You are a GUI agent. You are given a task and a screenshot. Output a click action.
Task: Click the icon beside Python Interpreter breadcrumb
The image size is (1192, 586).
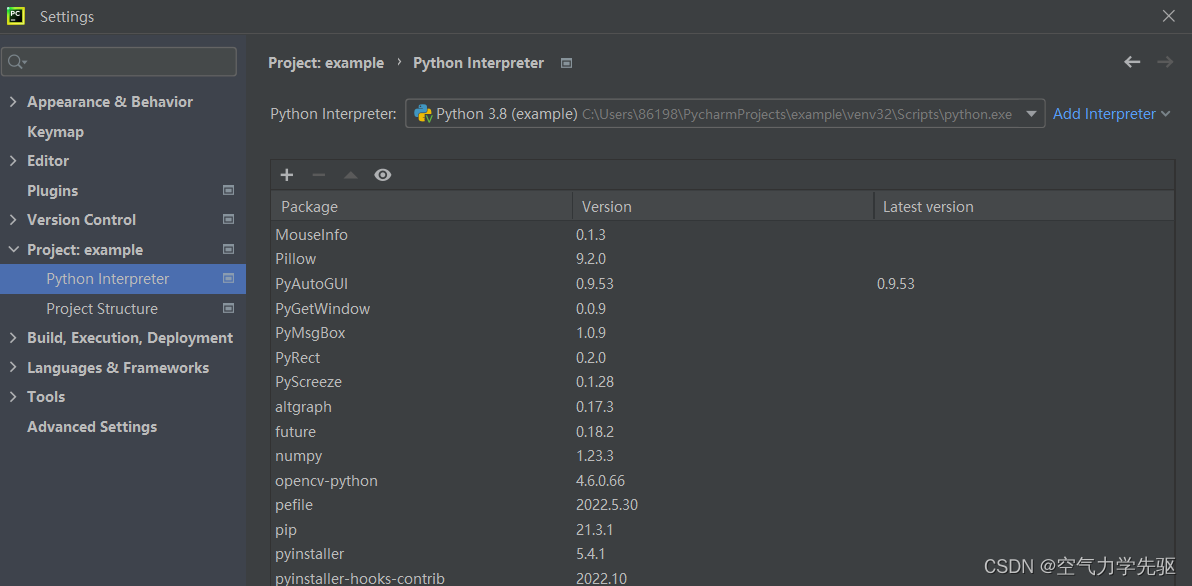[x=566, y=63]
